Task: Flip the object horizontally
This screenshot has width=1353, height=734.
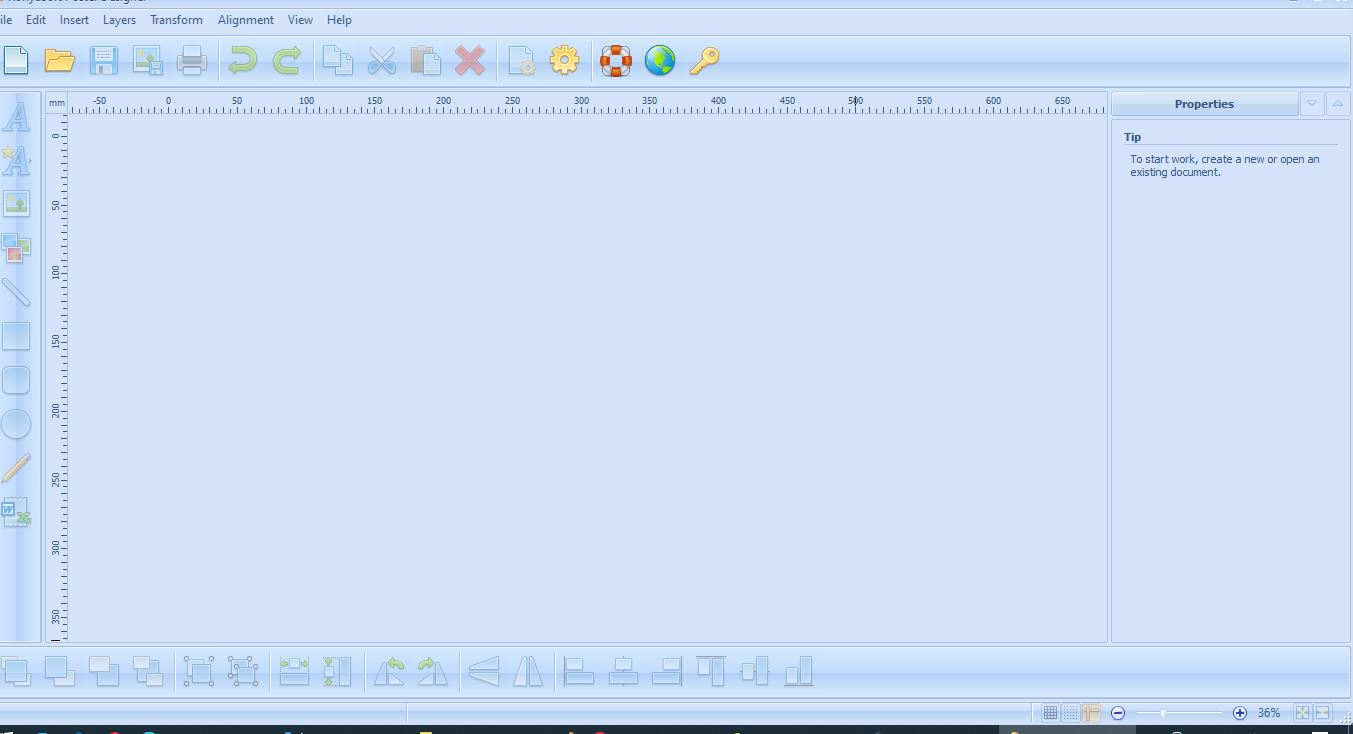Action: tap(528, 671)
